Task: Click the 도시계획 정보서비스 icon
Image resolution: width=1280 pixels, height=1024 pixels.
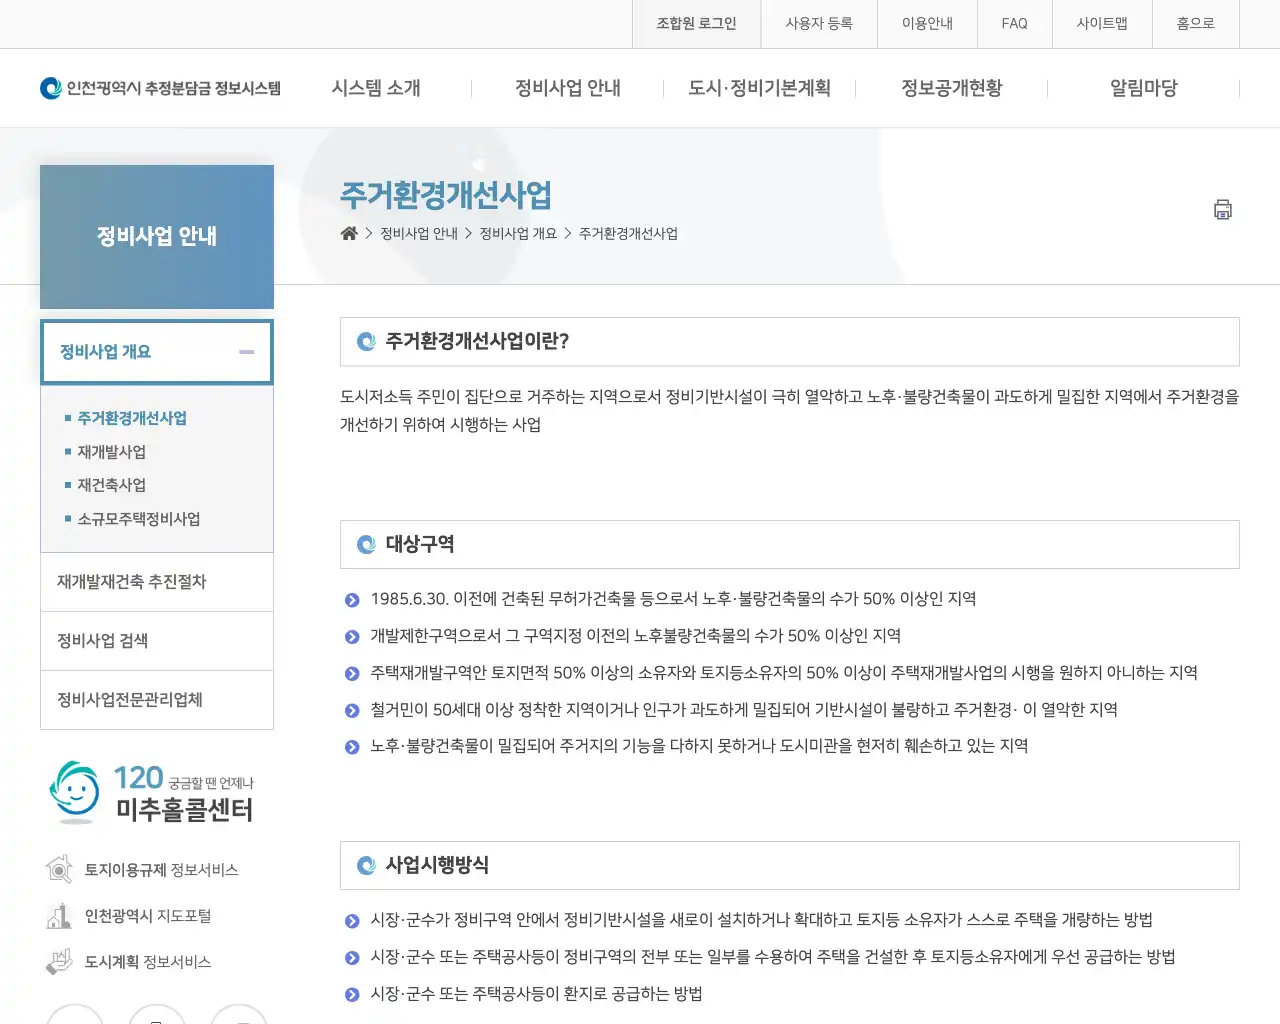Action: pyautogui.click(x=59, y=961)
